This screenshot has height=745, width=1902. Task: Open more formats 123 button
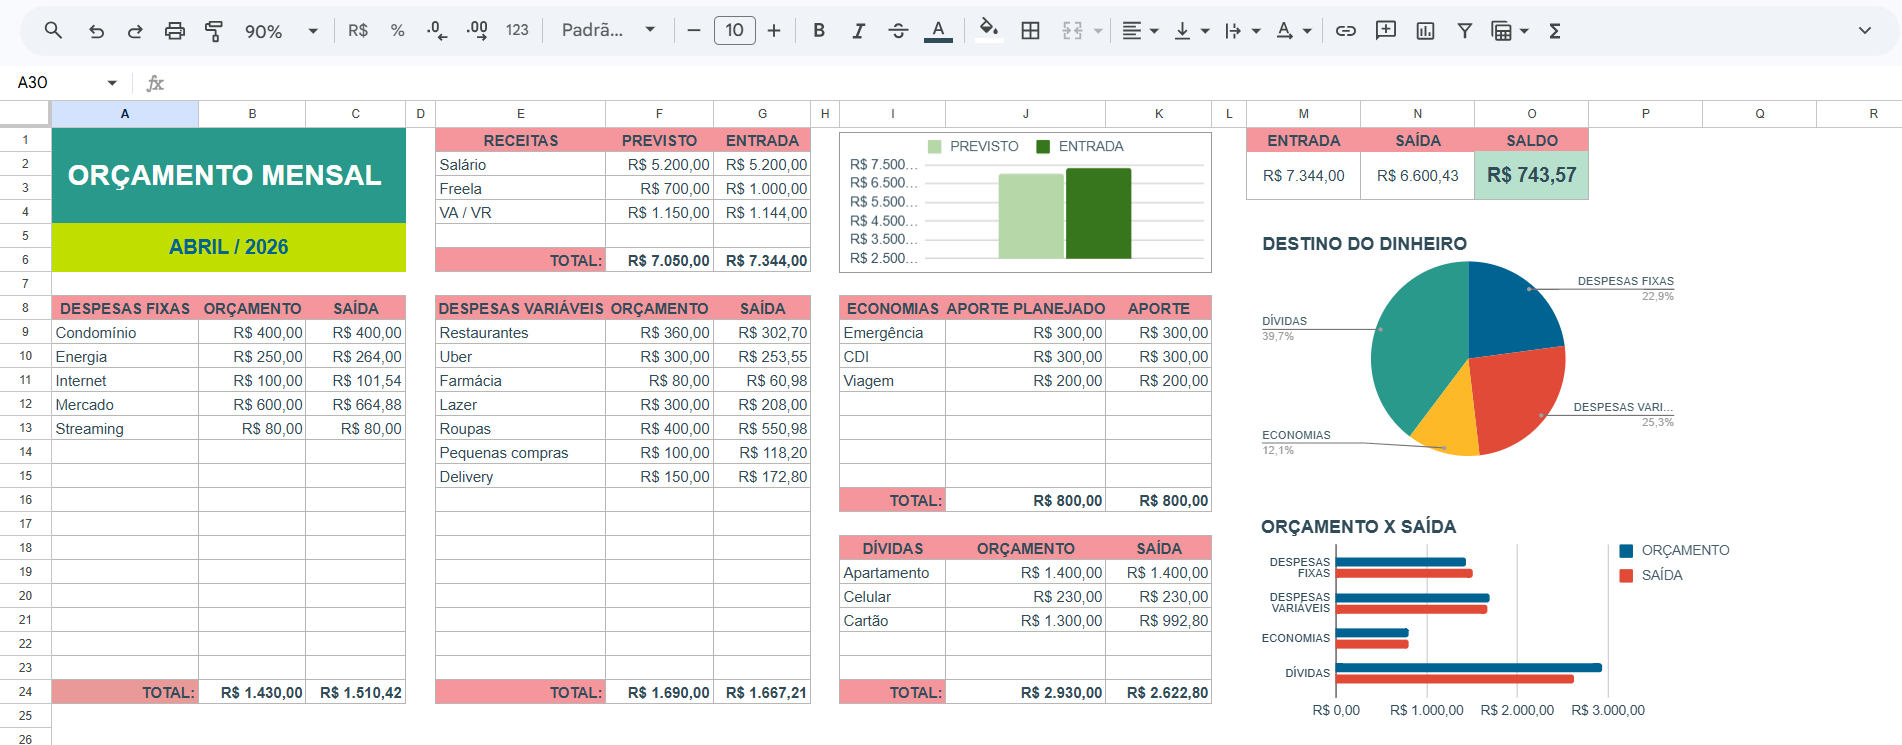click(x=517, y=31)
